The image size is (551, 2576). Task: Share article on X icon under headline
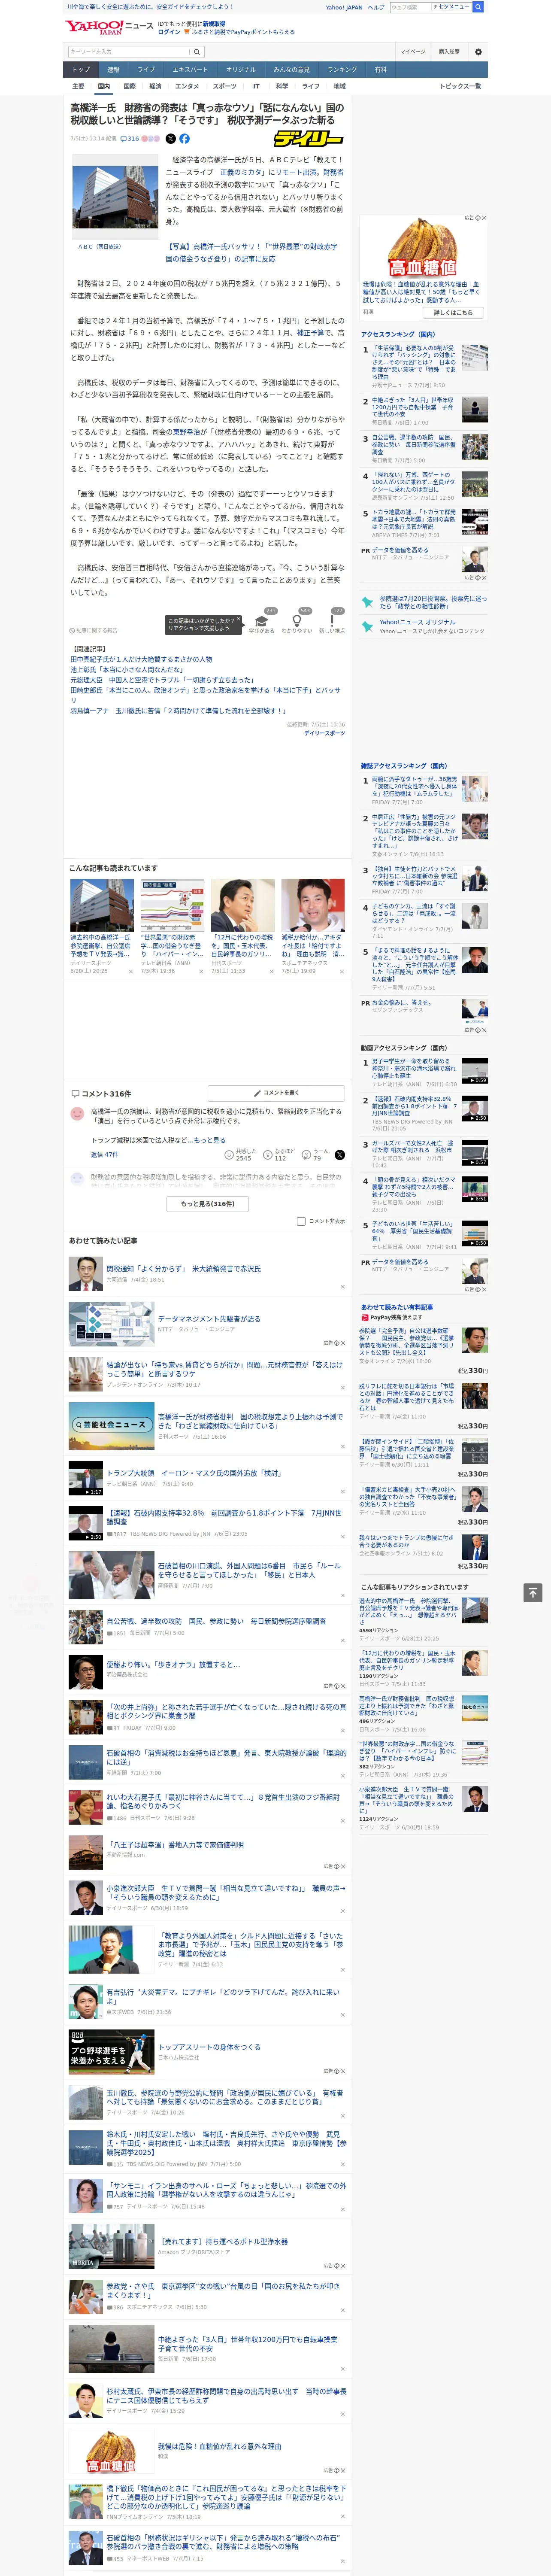pyautogui.click(x=170, y=139)
